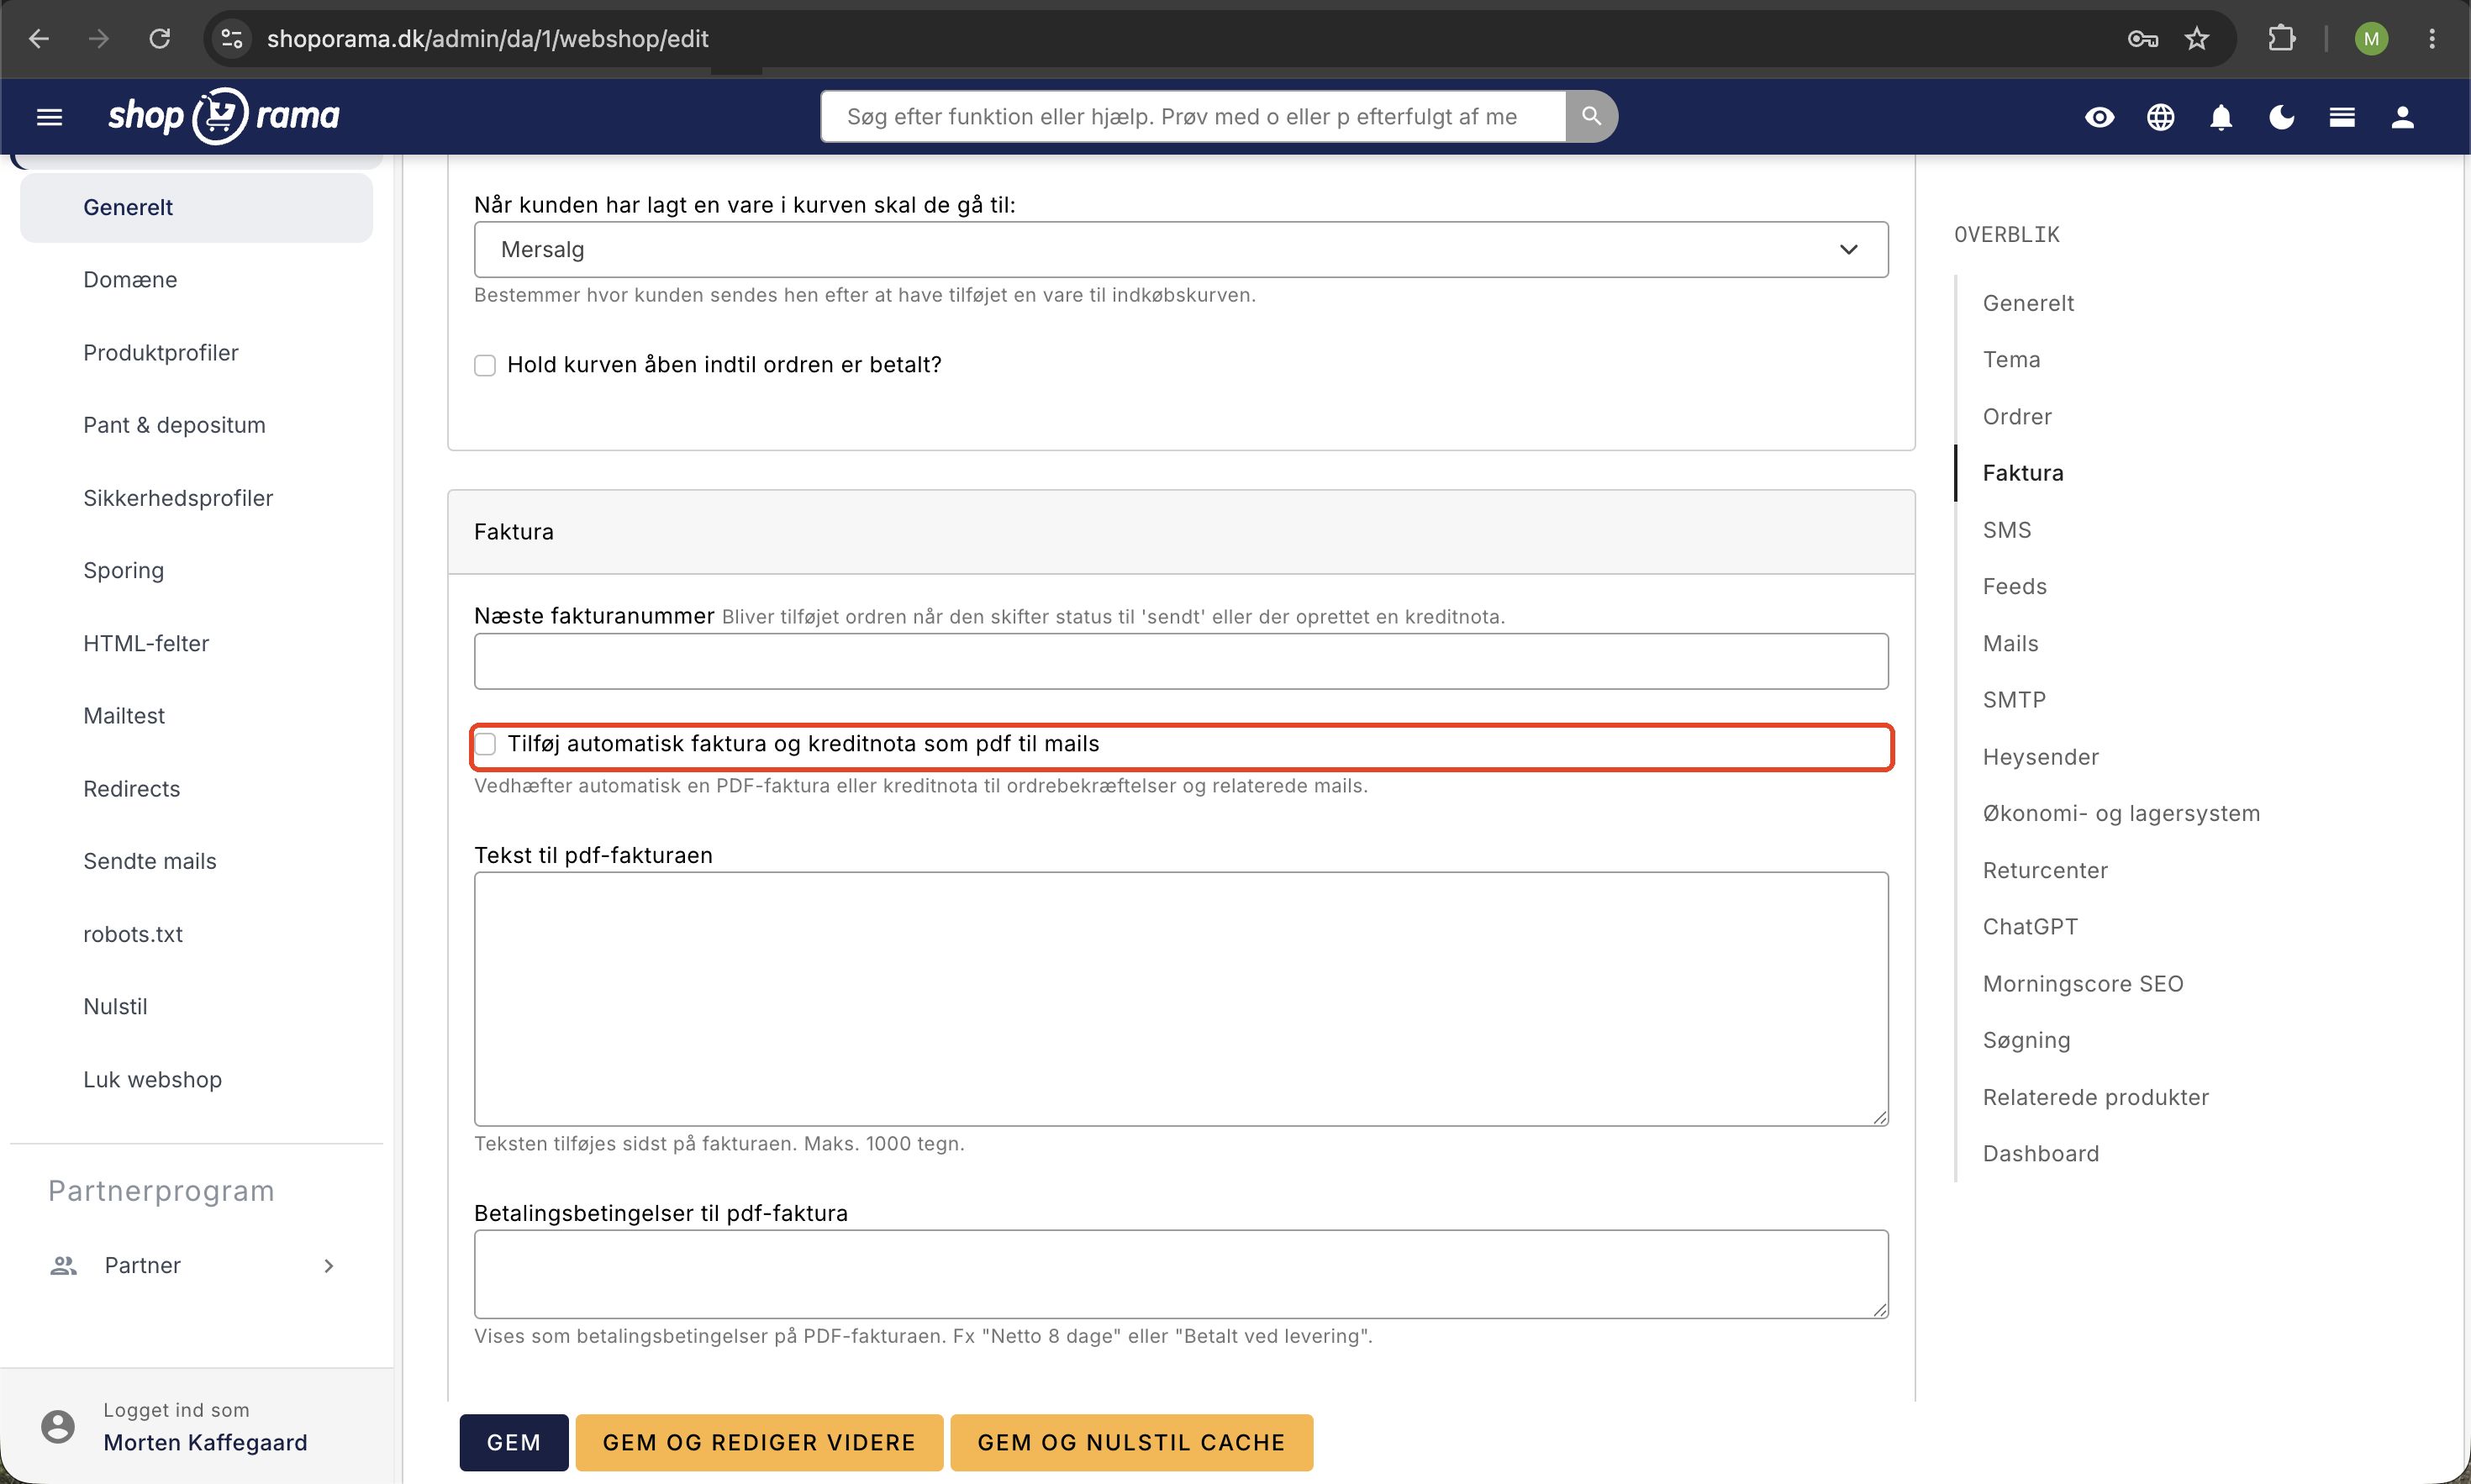The height and width of the screenshot is (1484, 2471).
Task: Click GEM OG NULSTIL CACHE button
Action: pyautogui.click(x=1131, y=1442)
